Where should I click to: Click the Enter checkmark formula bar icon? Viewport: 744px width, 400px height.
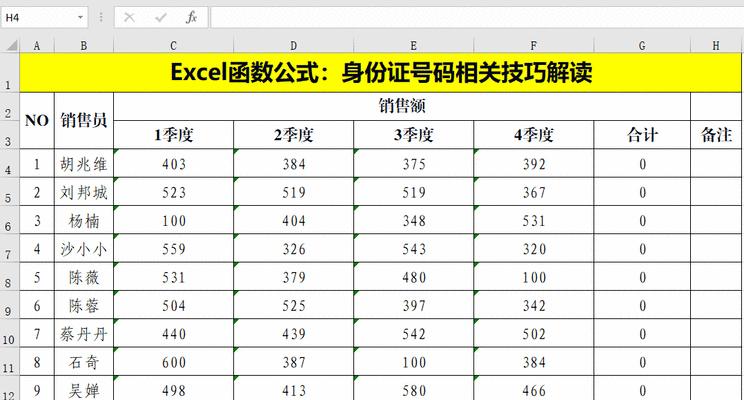tap(161, 18)
